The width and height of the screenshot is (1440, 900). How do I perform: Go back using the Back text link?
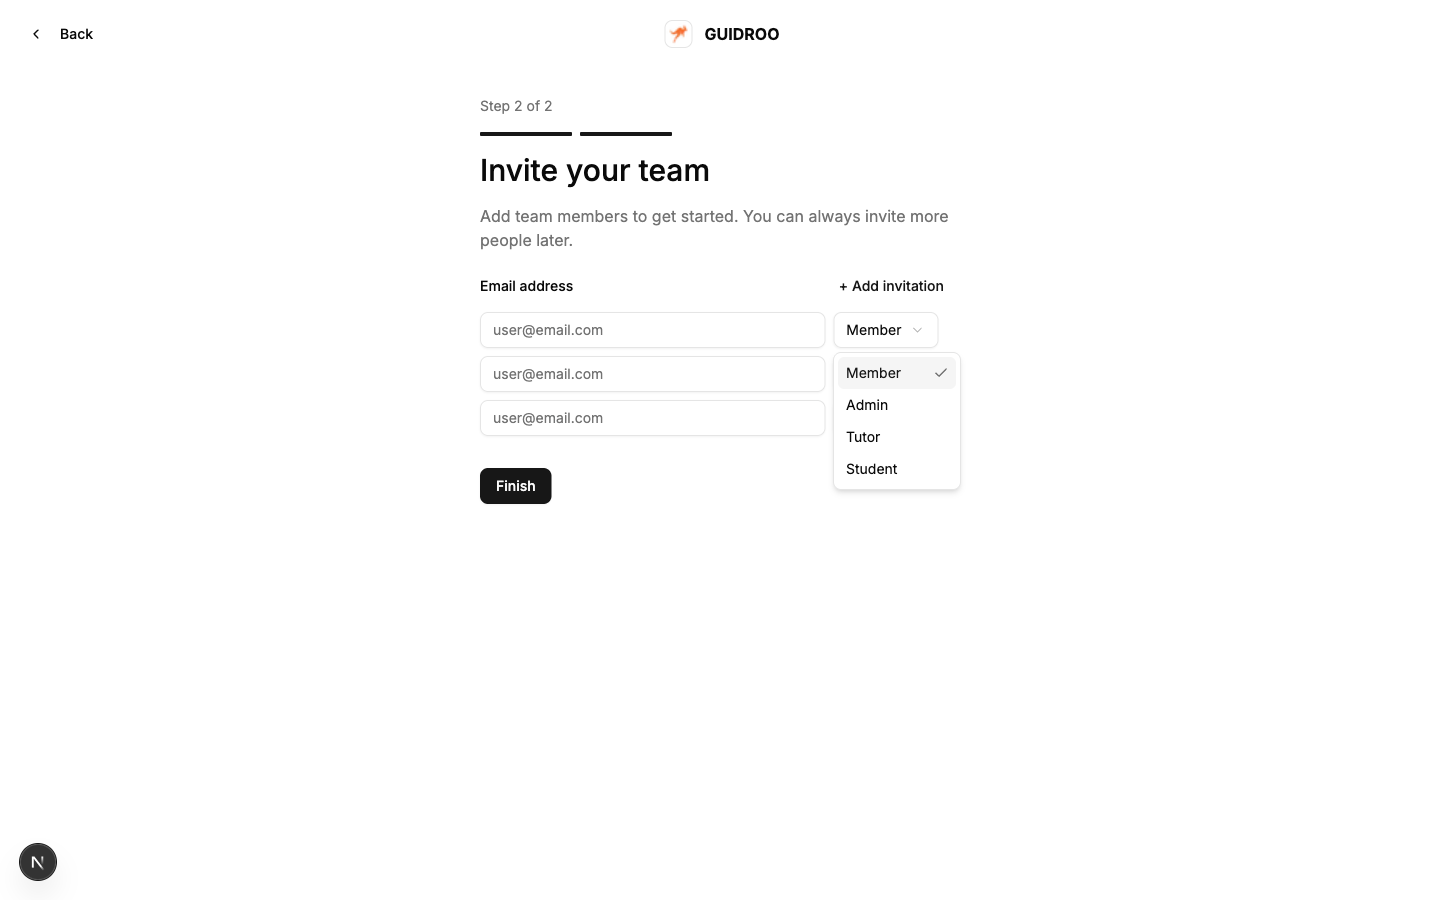click(76, 34)
